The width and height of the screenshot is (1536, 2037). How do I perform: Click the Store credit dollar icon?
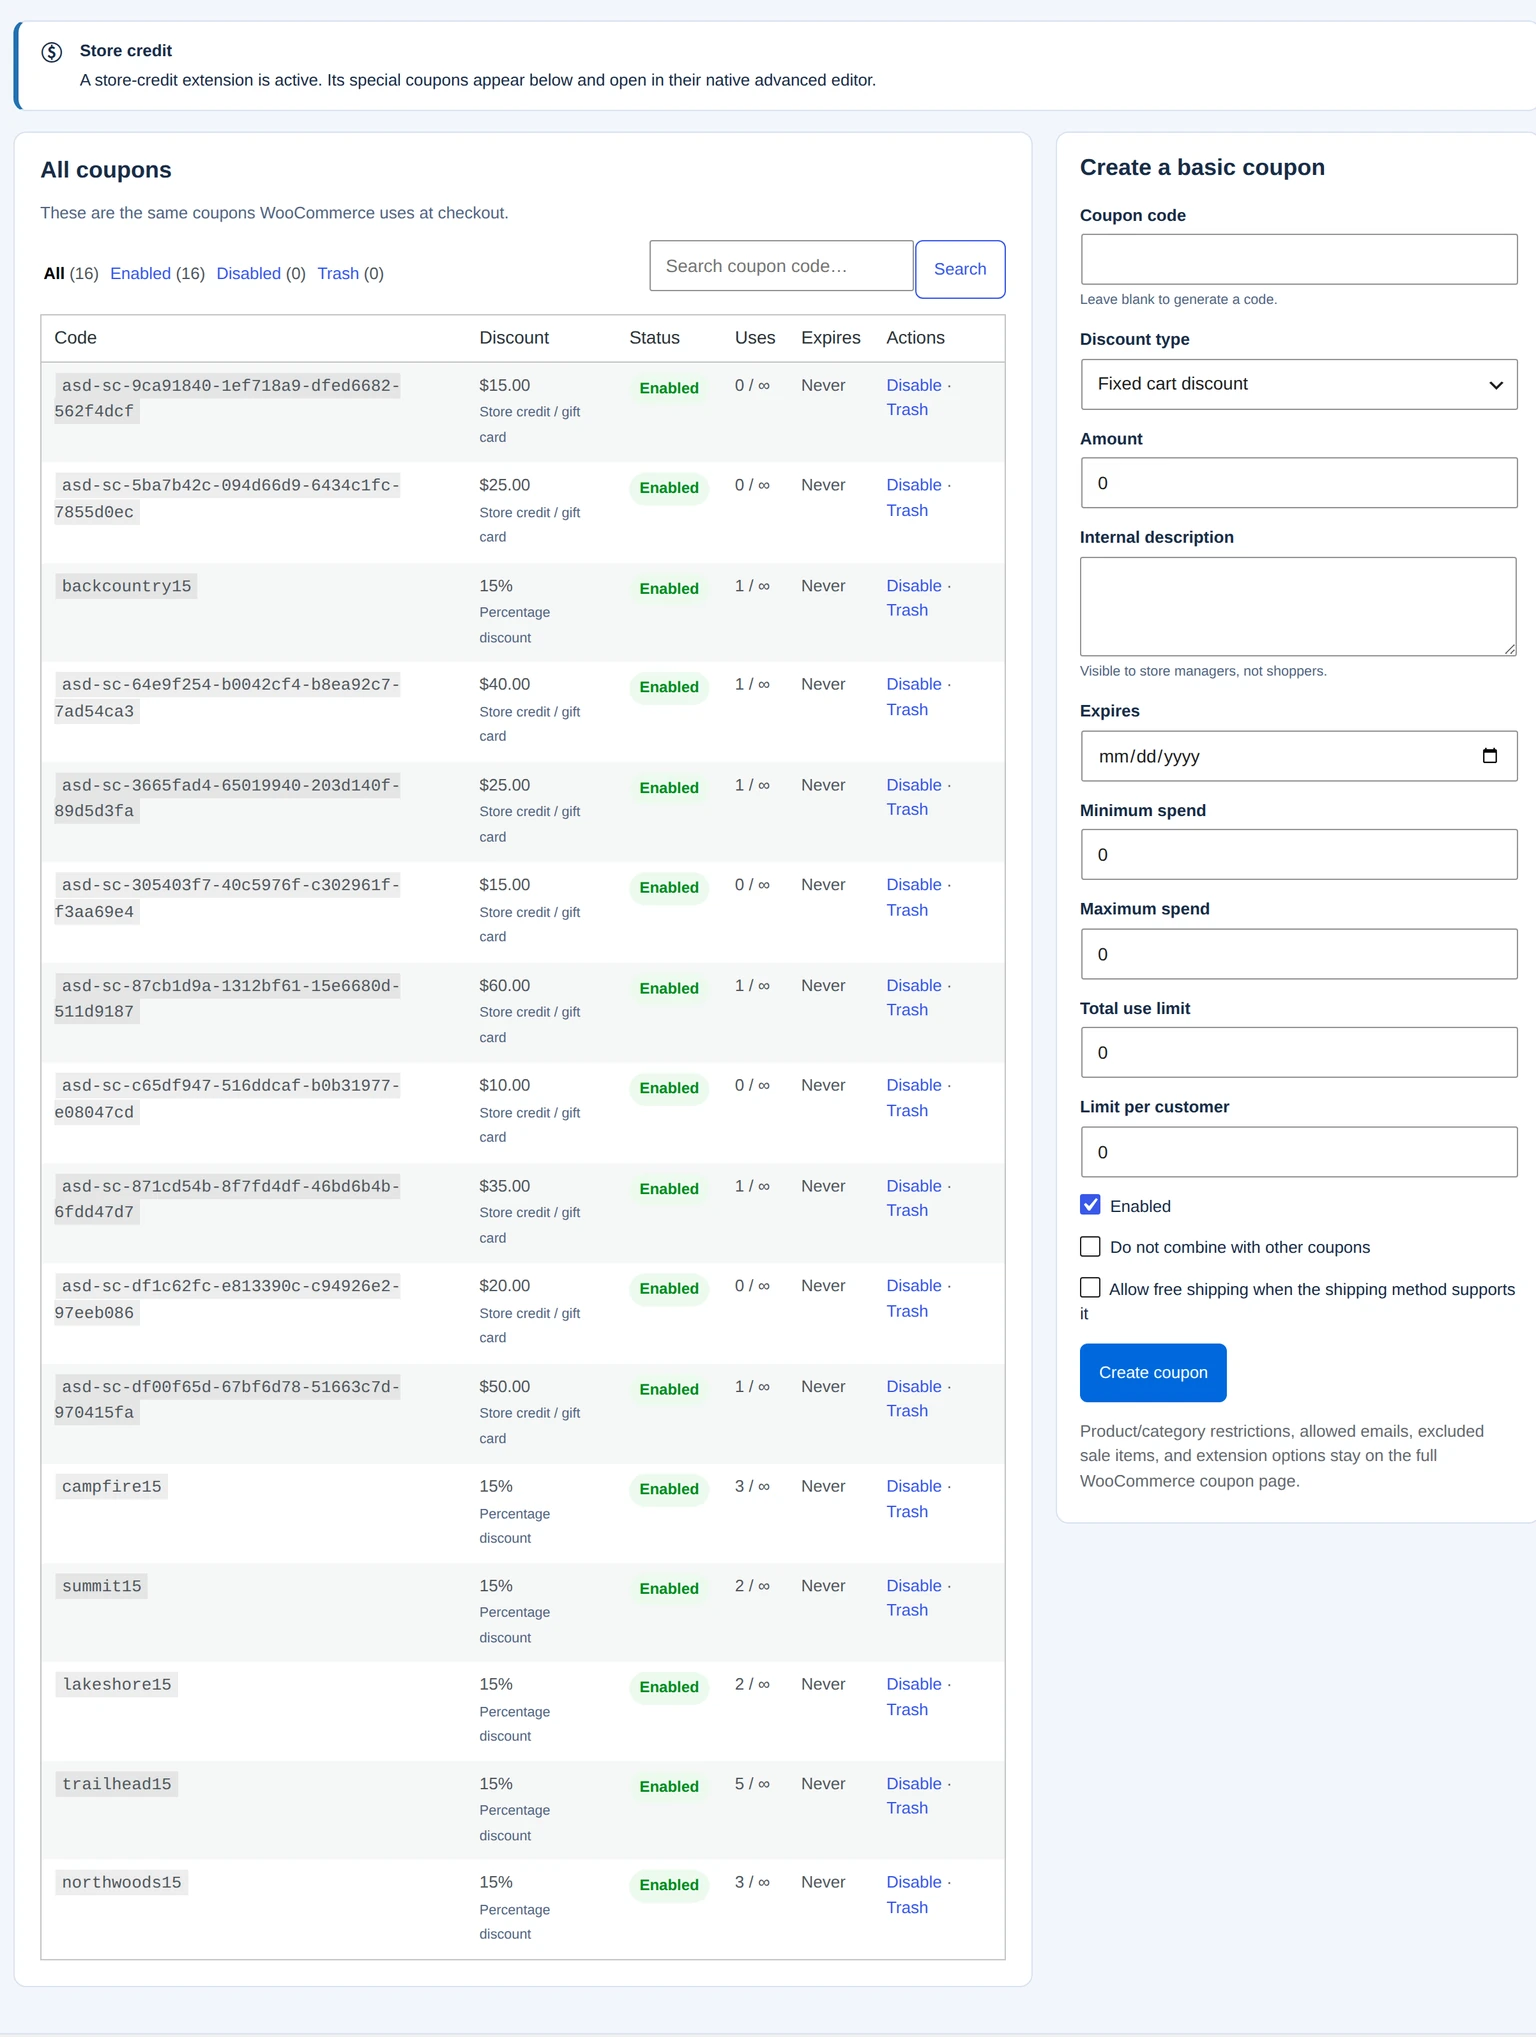pyautogui.click(x=52, y=52)
